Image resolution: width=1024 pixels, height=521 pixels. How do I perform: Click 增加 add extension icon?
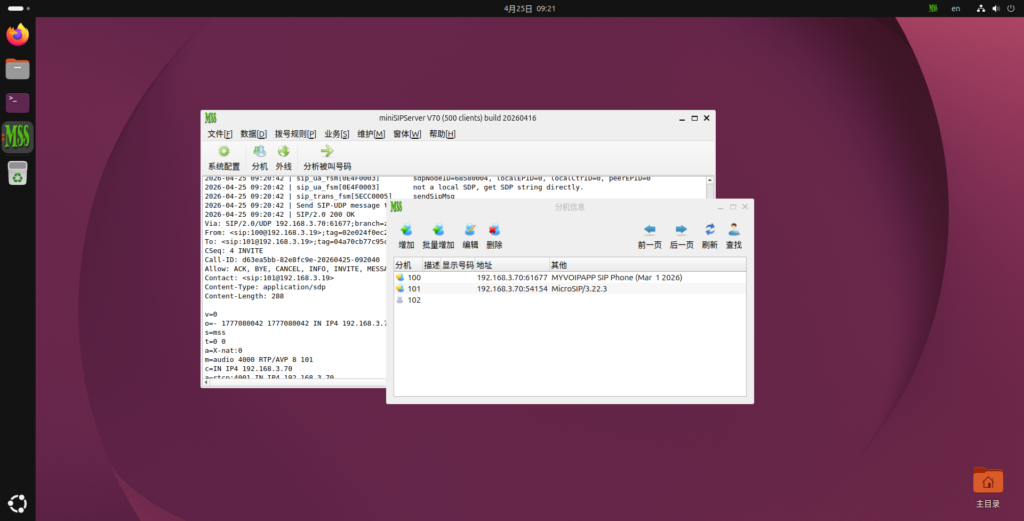[406, 236]
